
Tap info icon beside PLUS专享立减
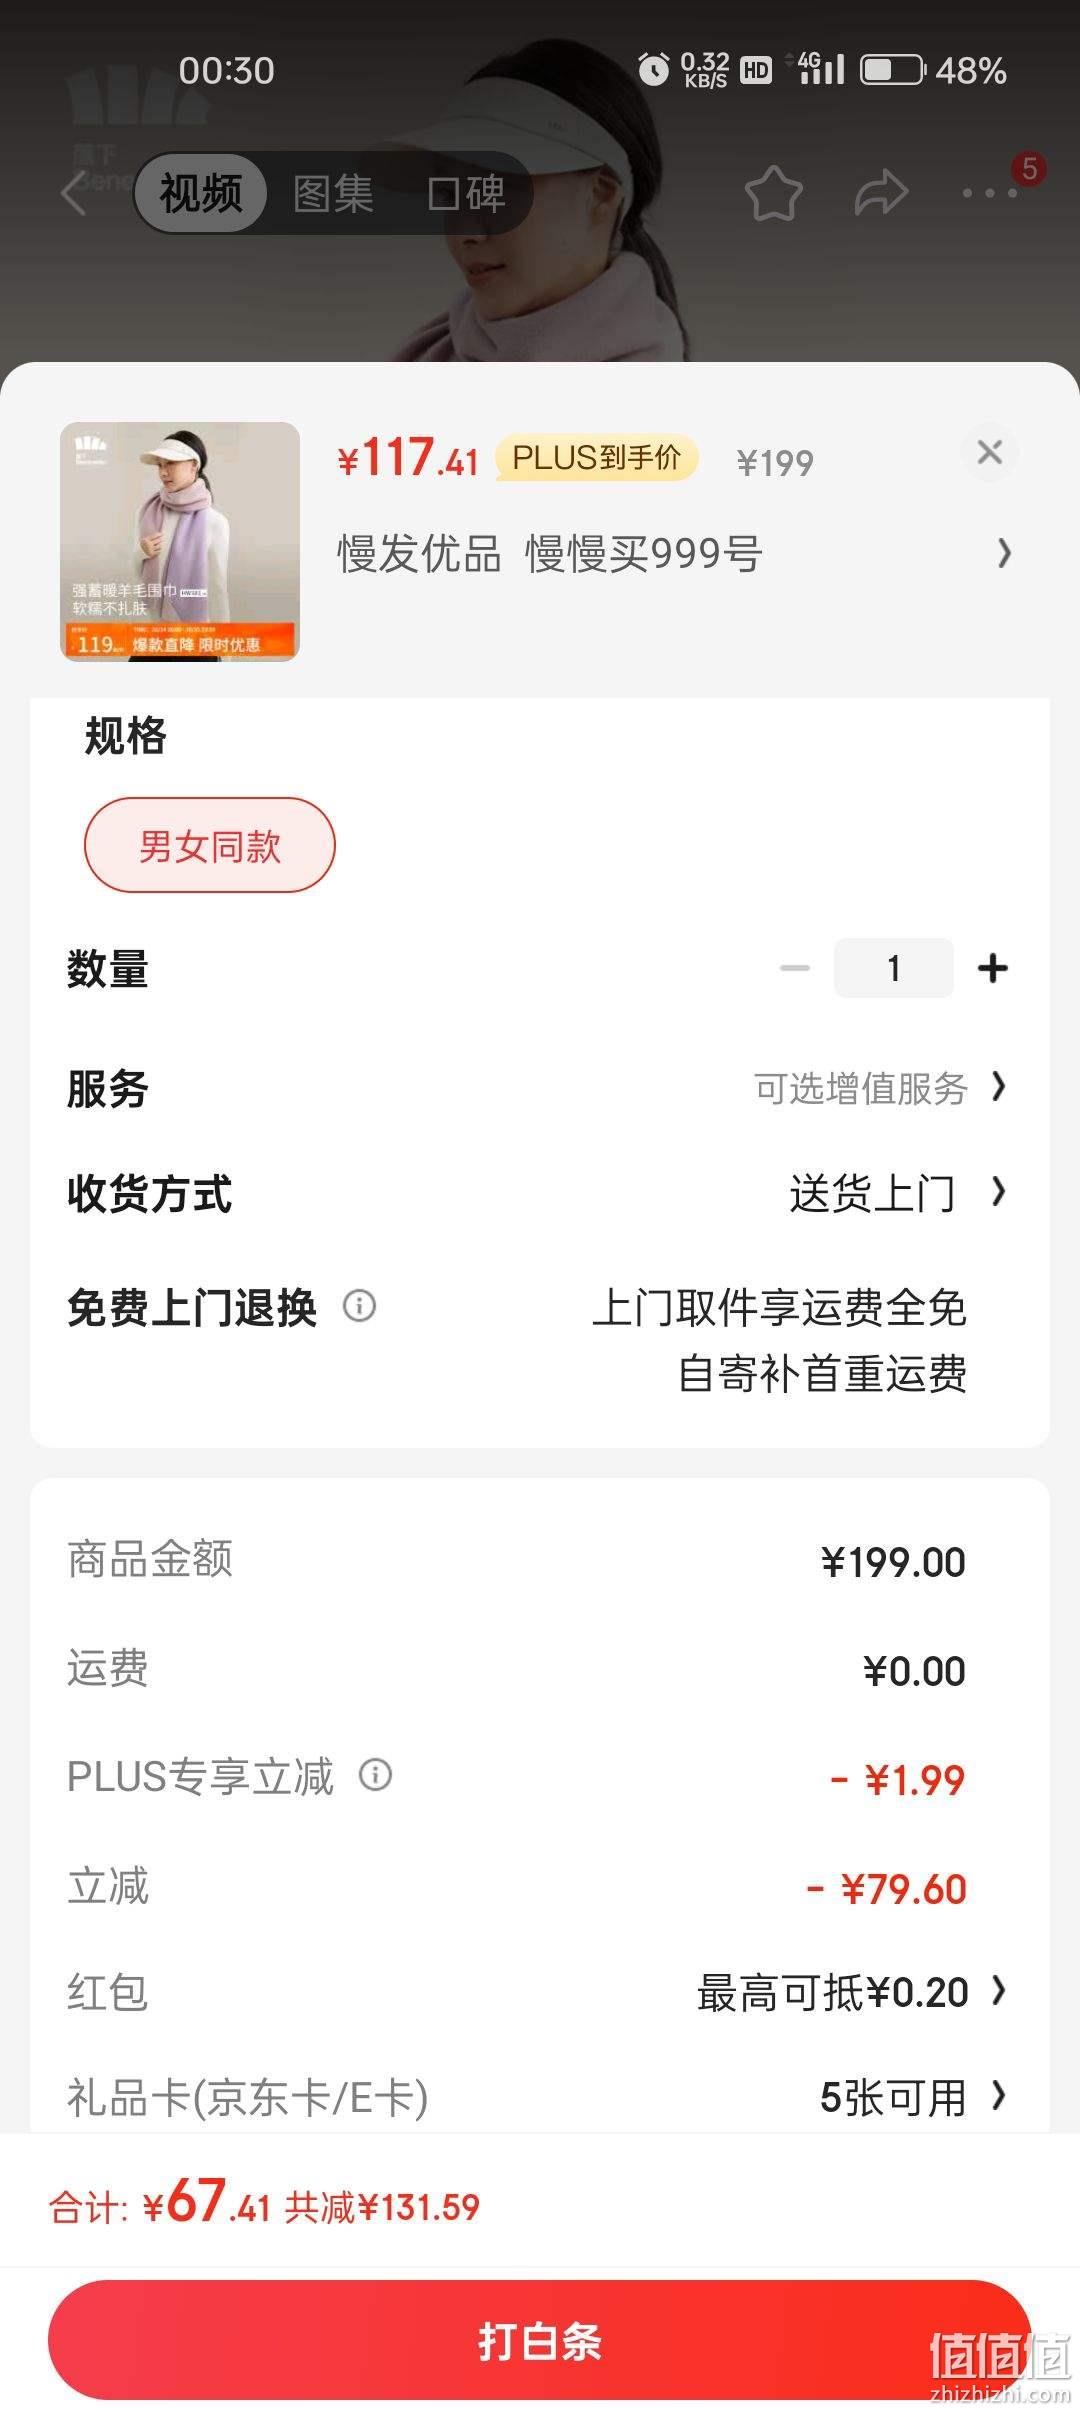tap(375, 1775)
